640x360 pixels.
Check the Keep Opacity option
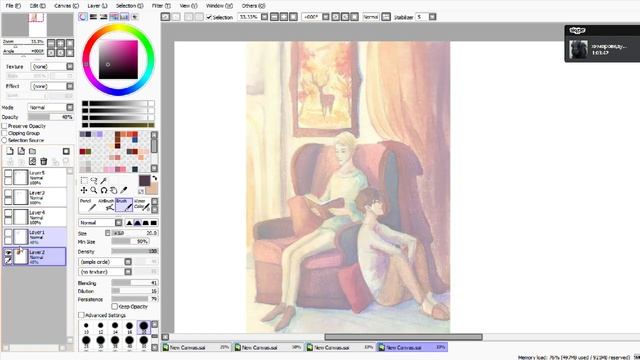pyautogui.click(x=115, y=306)
